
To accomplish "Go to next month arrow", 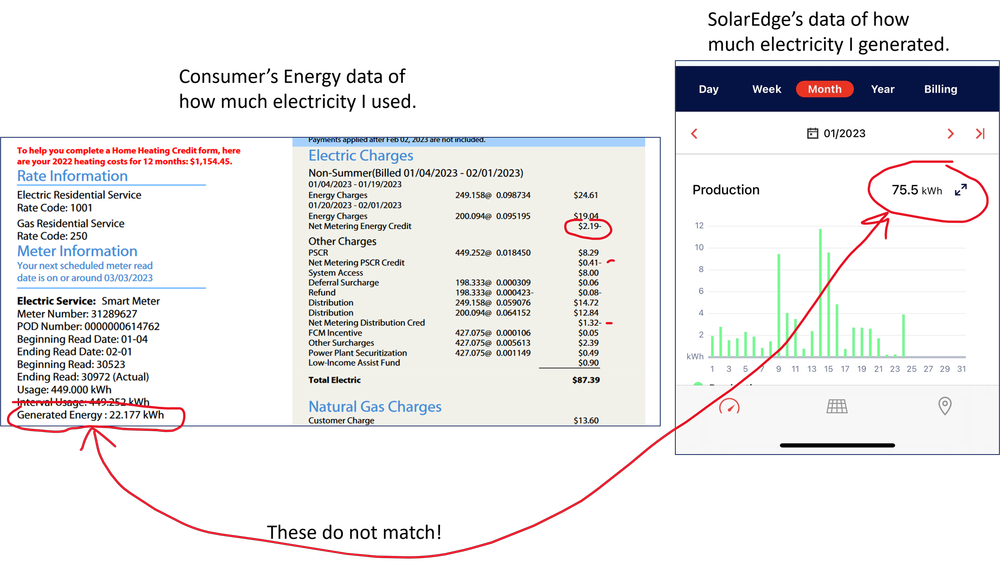I will coord(950,134).
